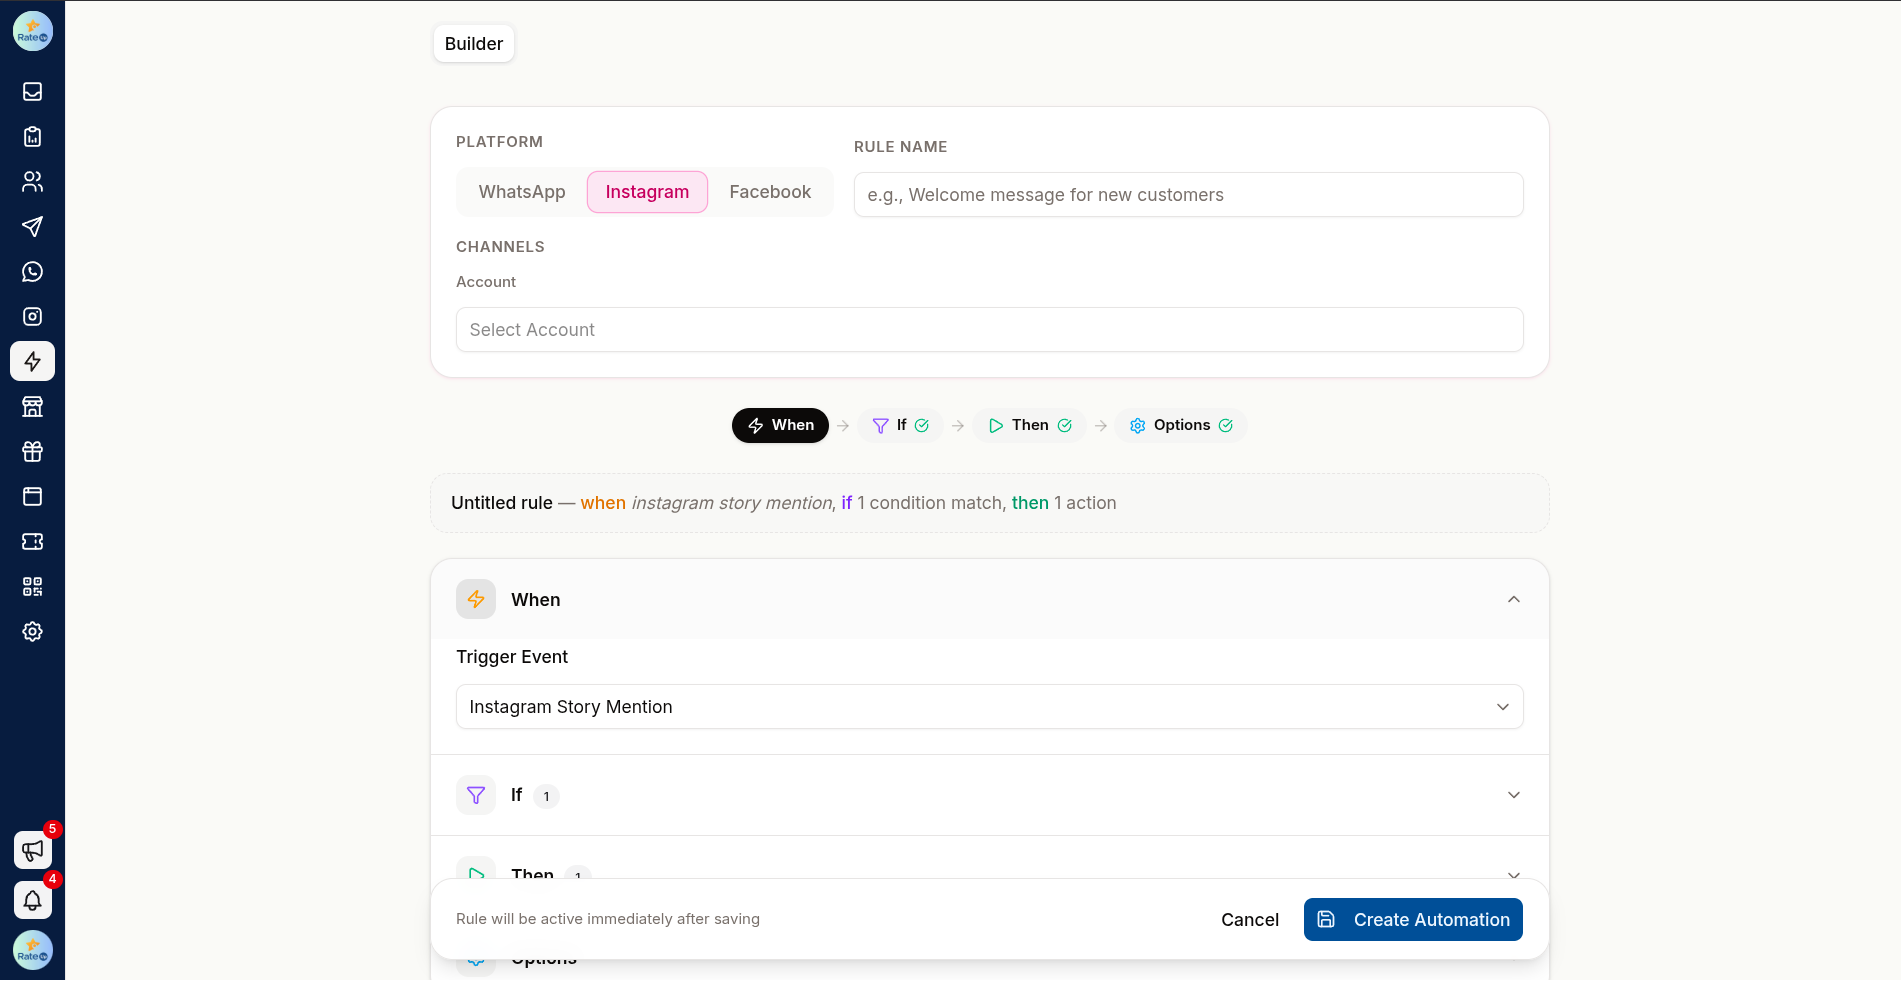
Task: Focus the Rule Name input field
Action: point(1188,195)
